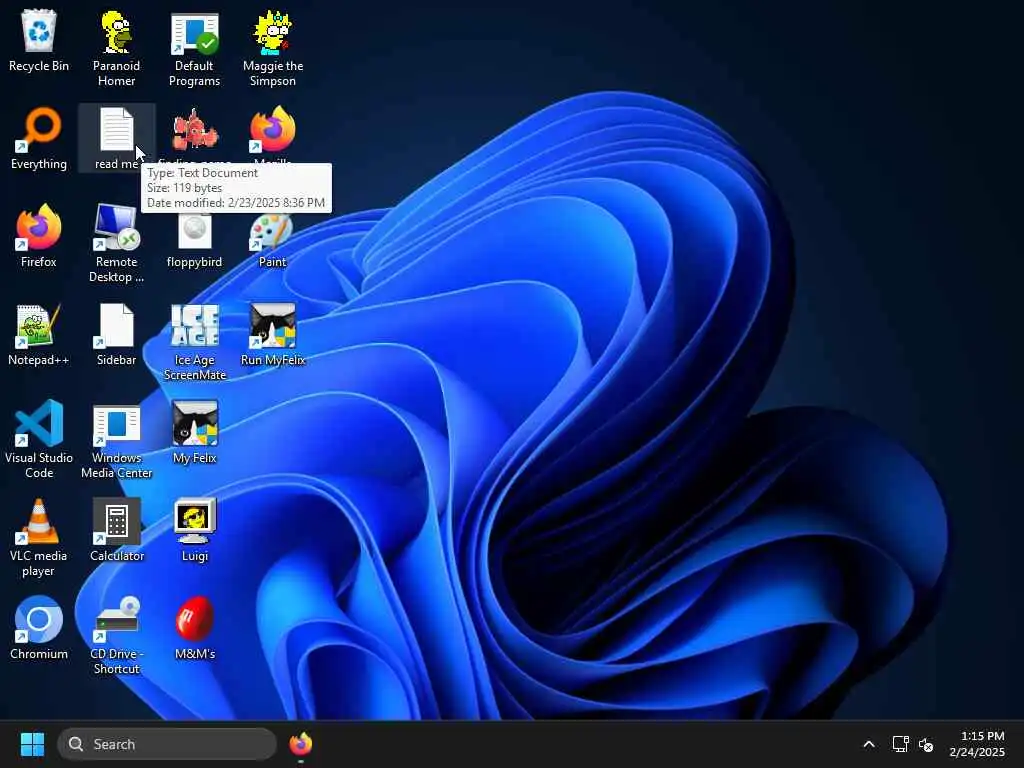1024x768 pixels.
Task: Select the floppybird desktop icon
Action: (195, 240)
